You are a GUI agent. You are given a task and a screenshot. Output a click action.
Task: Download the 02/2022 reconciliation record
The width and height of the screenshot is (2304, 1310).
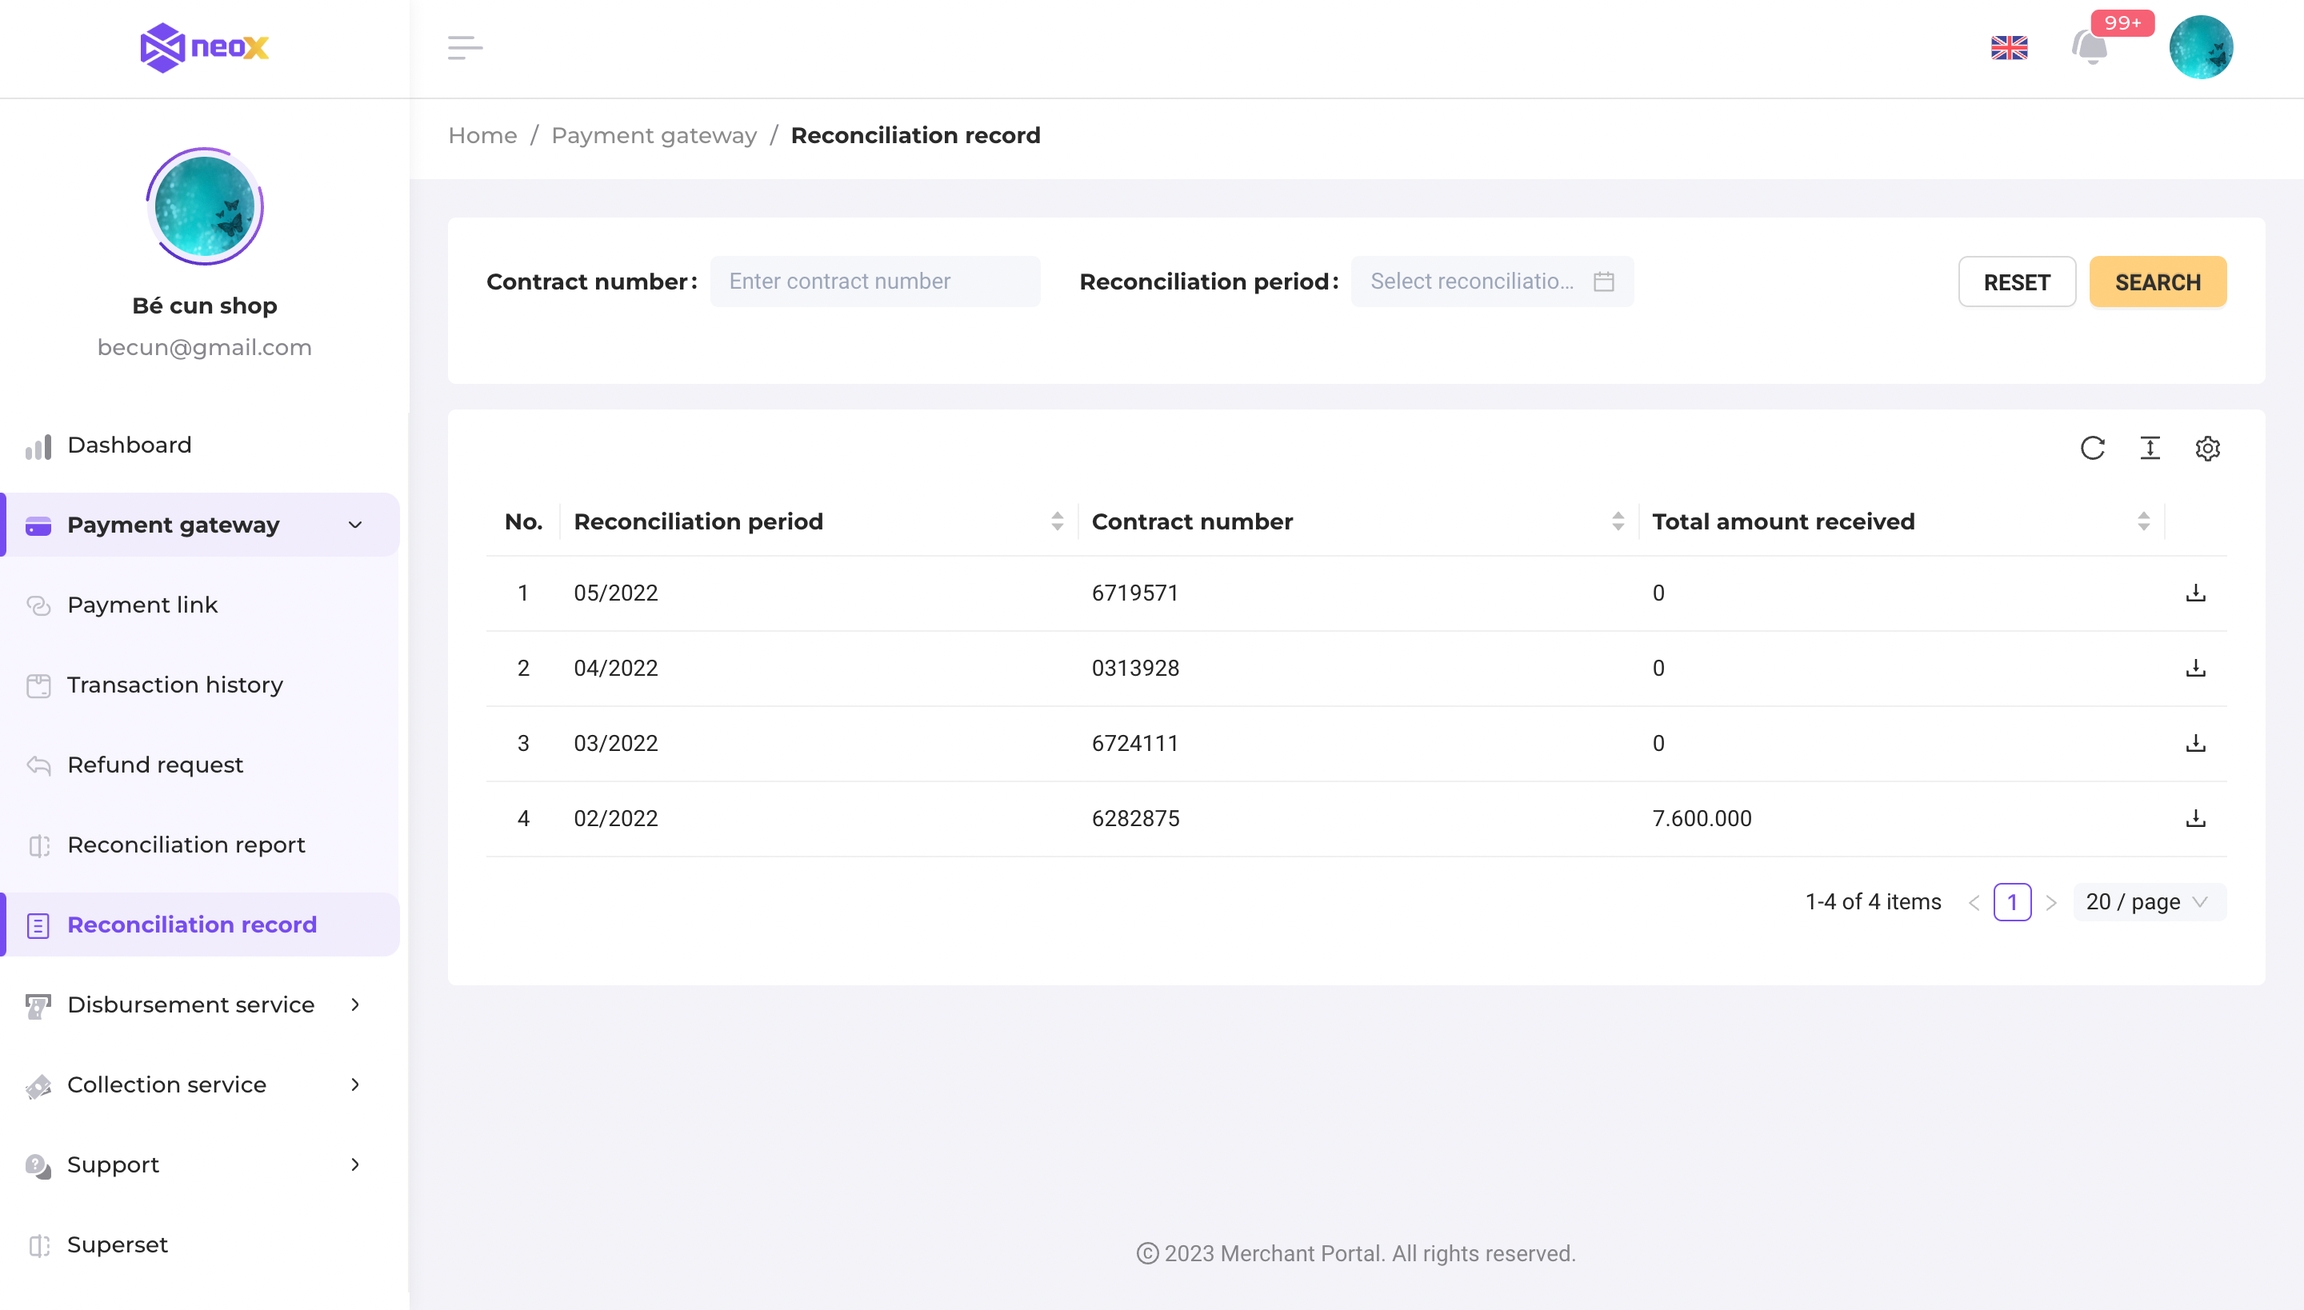[2195, 818]
